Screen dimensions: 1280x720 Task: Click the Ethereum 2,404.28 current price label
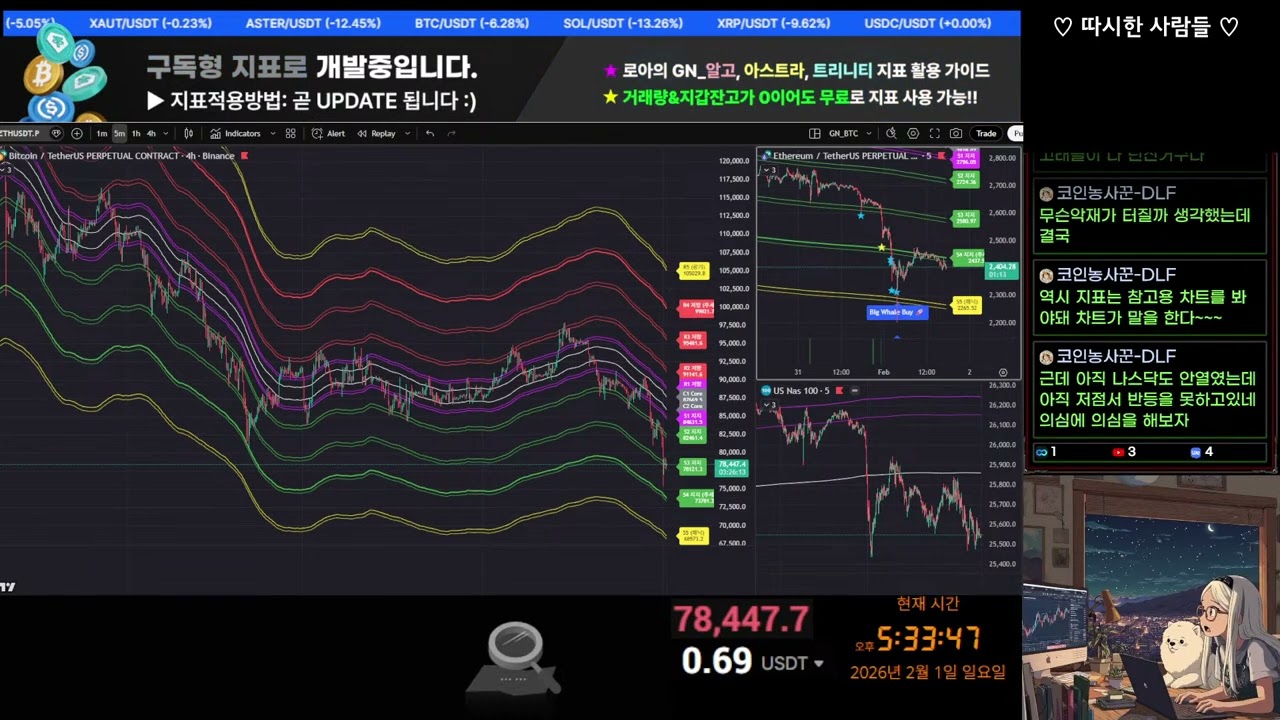1001,269
